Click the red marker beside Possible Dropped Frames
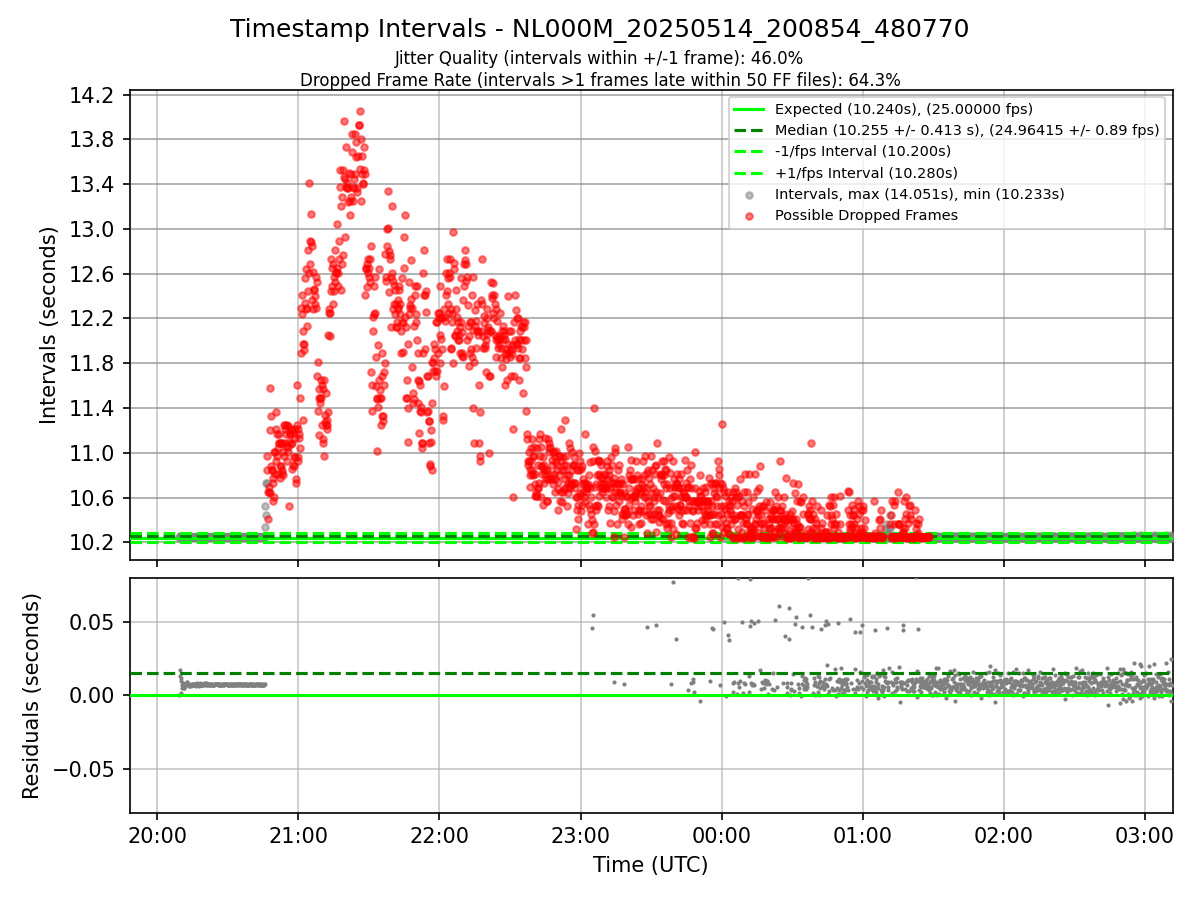 (x=750, y=215)
